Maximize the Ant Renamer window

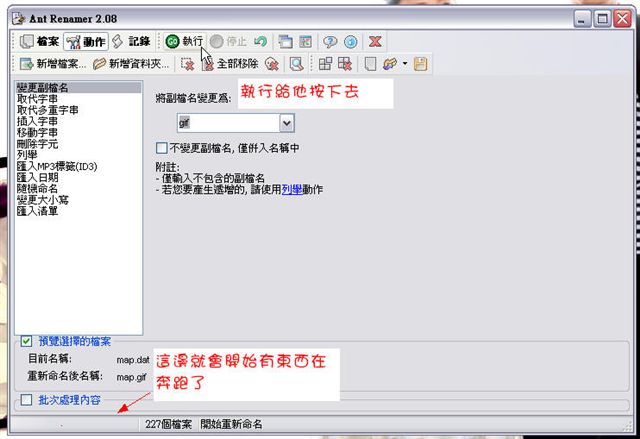(602, 19)
